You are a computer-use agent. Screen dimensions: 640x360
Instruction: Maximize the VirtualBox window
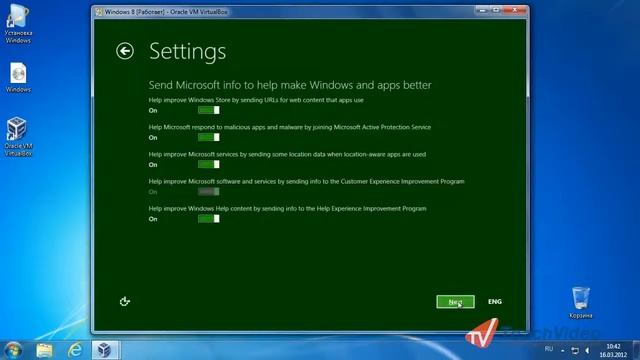[x=496, y=10]
